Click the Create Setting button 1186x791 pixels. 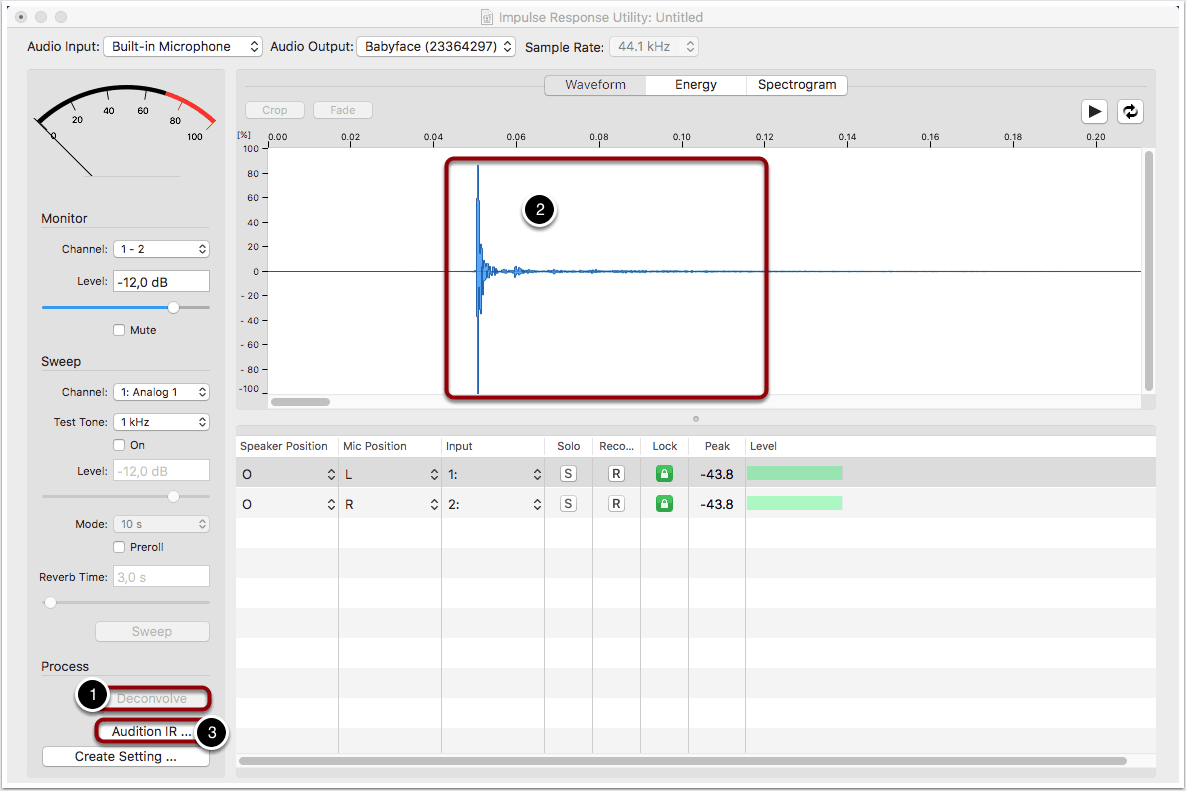pos(126,757)
